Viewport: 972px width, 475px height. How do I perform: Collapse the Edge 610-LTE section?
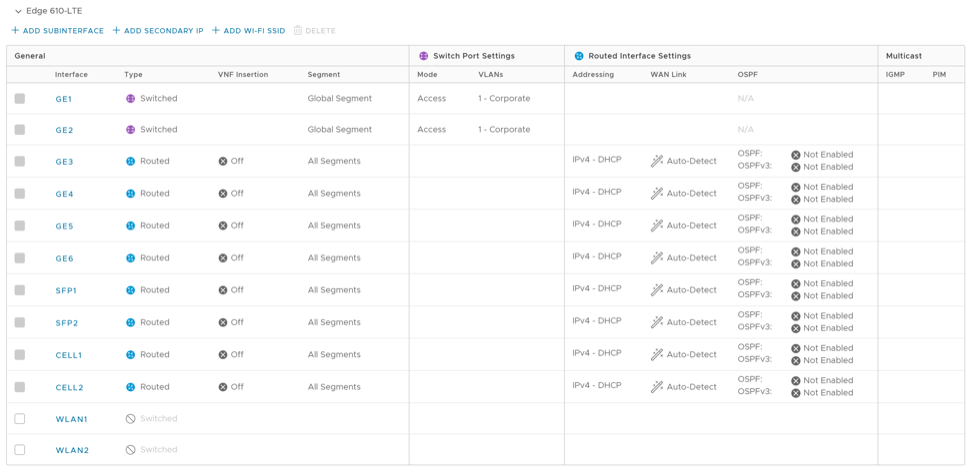[18, 11]
